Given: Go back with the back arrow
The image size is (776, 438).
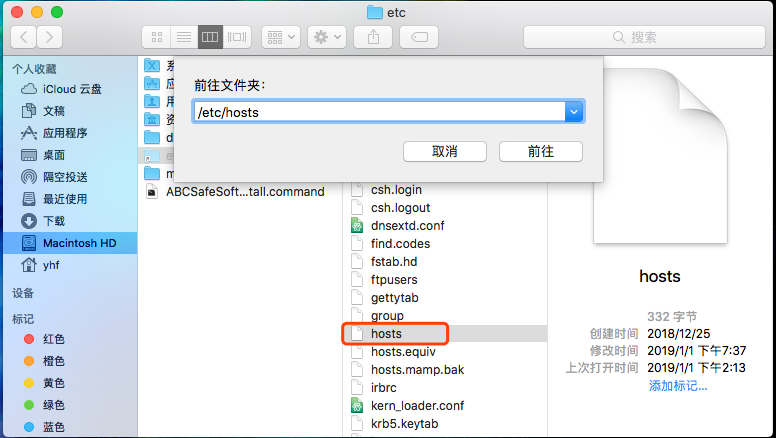Looking at the screenshot, I should pyautogui.click(x=24, y=37).
